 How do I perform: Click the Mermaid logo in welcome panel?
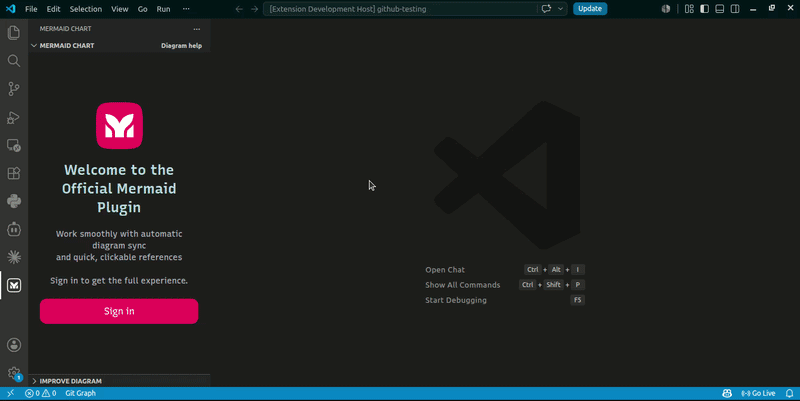tap(119, 126)
